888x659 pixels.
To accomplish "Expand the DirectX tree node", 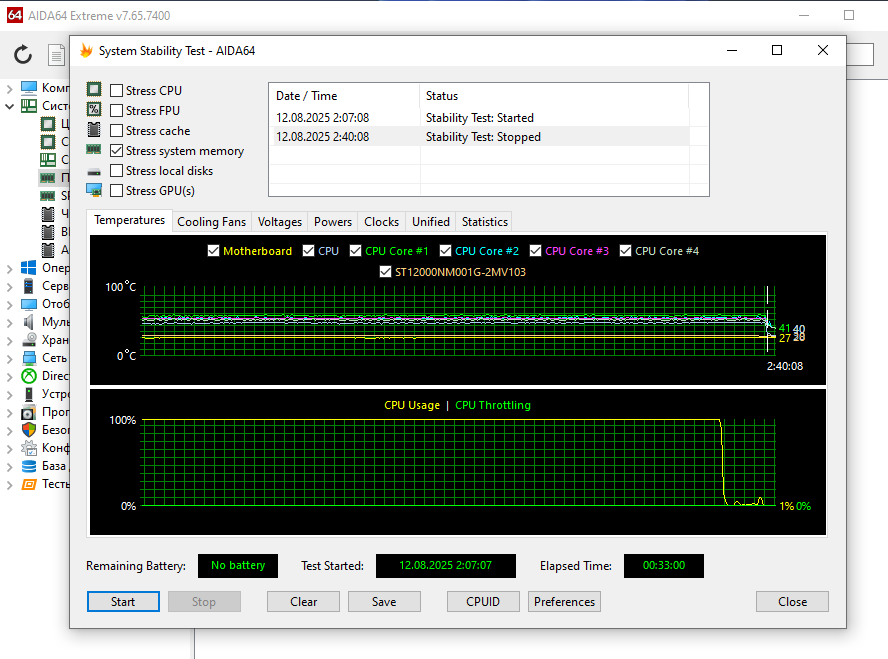I will click(x=10, y=376).
